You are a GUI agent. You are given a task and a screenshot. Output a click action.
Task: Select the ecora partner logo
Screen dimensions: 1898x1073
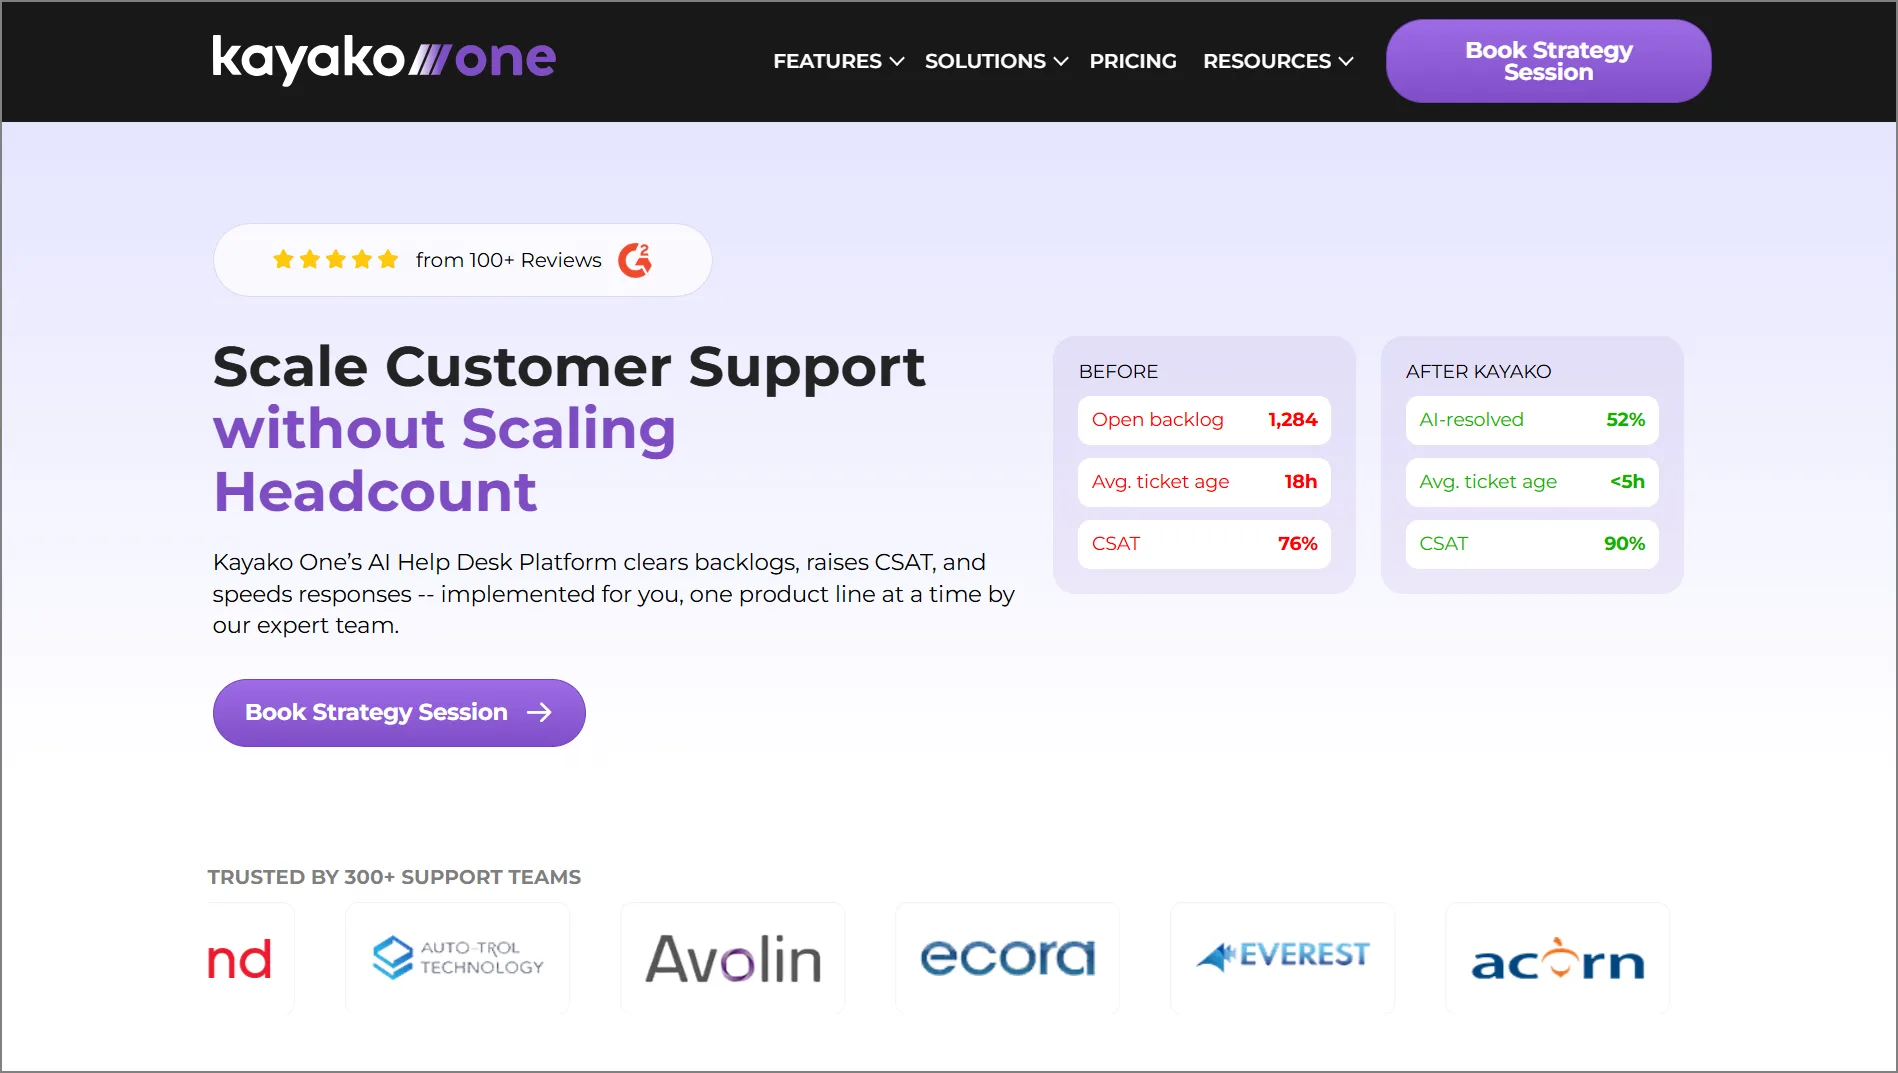click(1006, 957)
